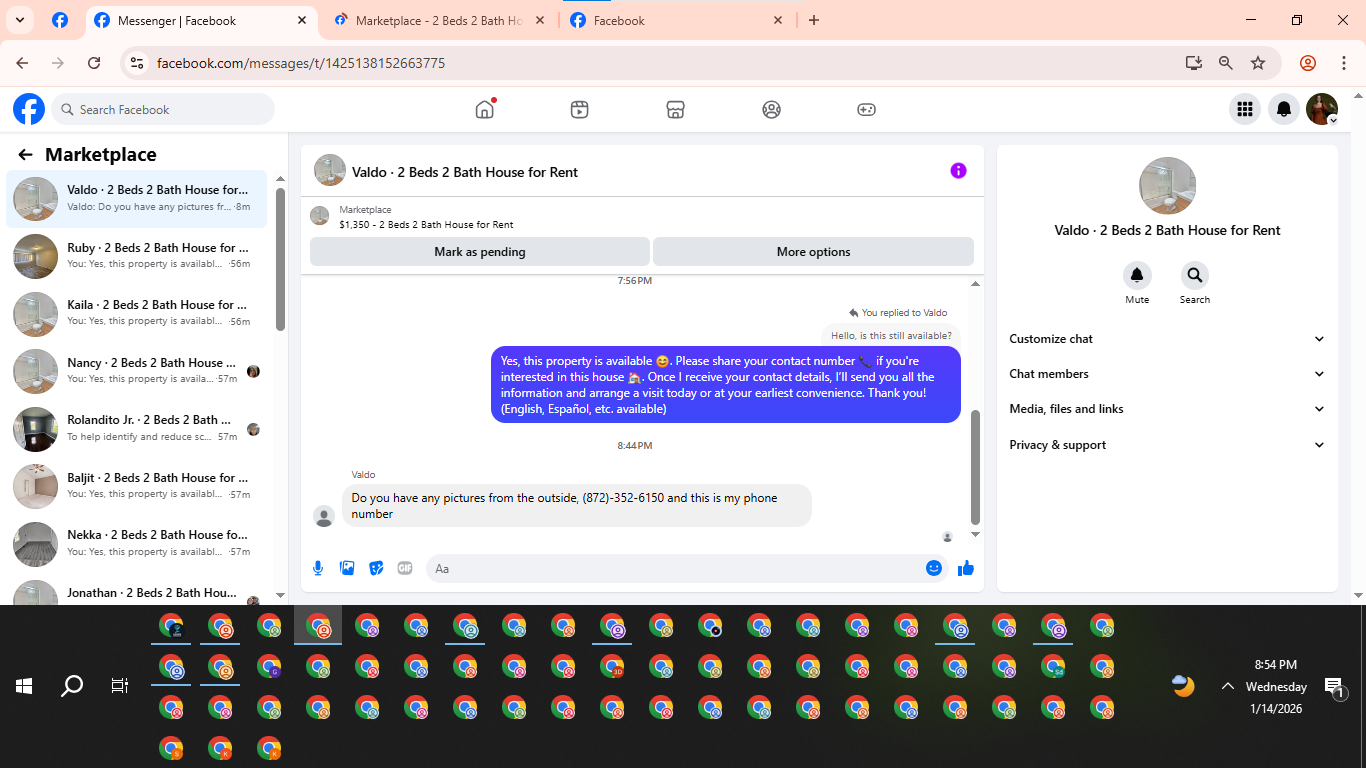
Task: Bookmark this page with the star icon
Action: click(x=1258, y=63)
